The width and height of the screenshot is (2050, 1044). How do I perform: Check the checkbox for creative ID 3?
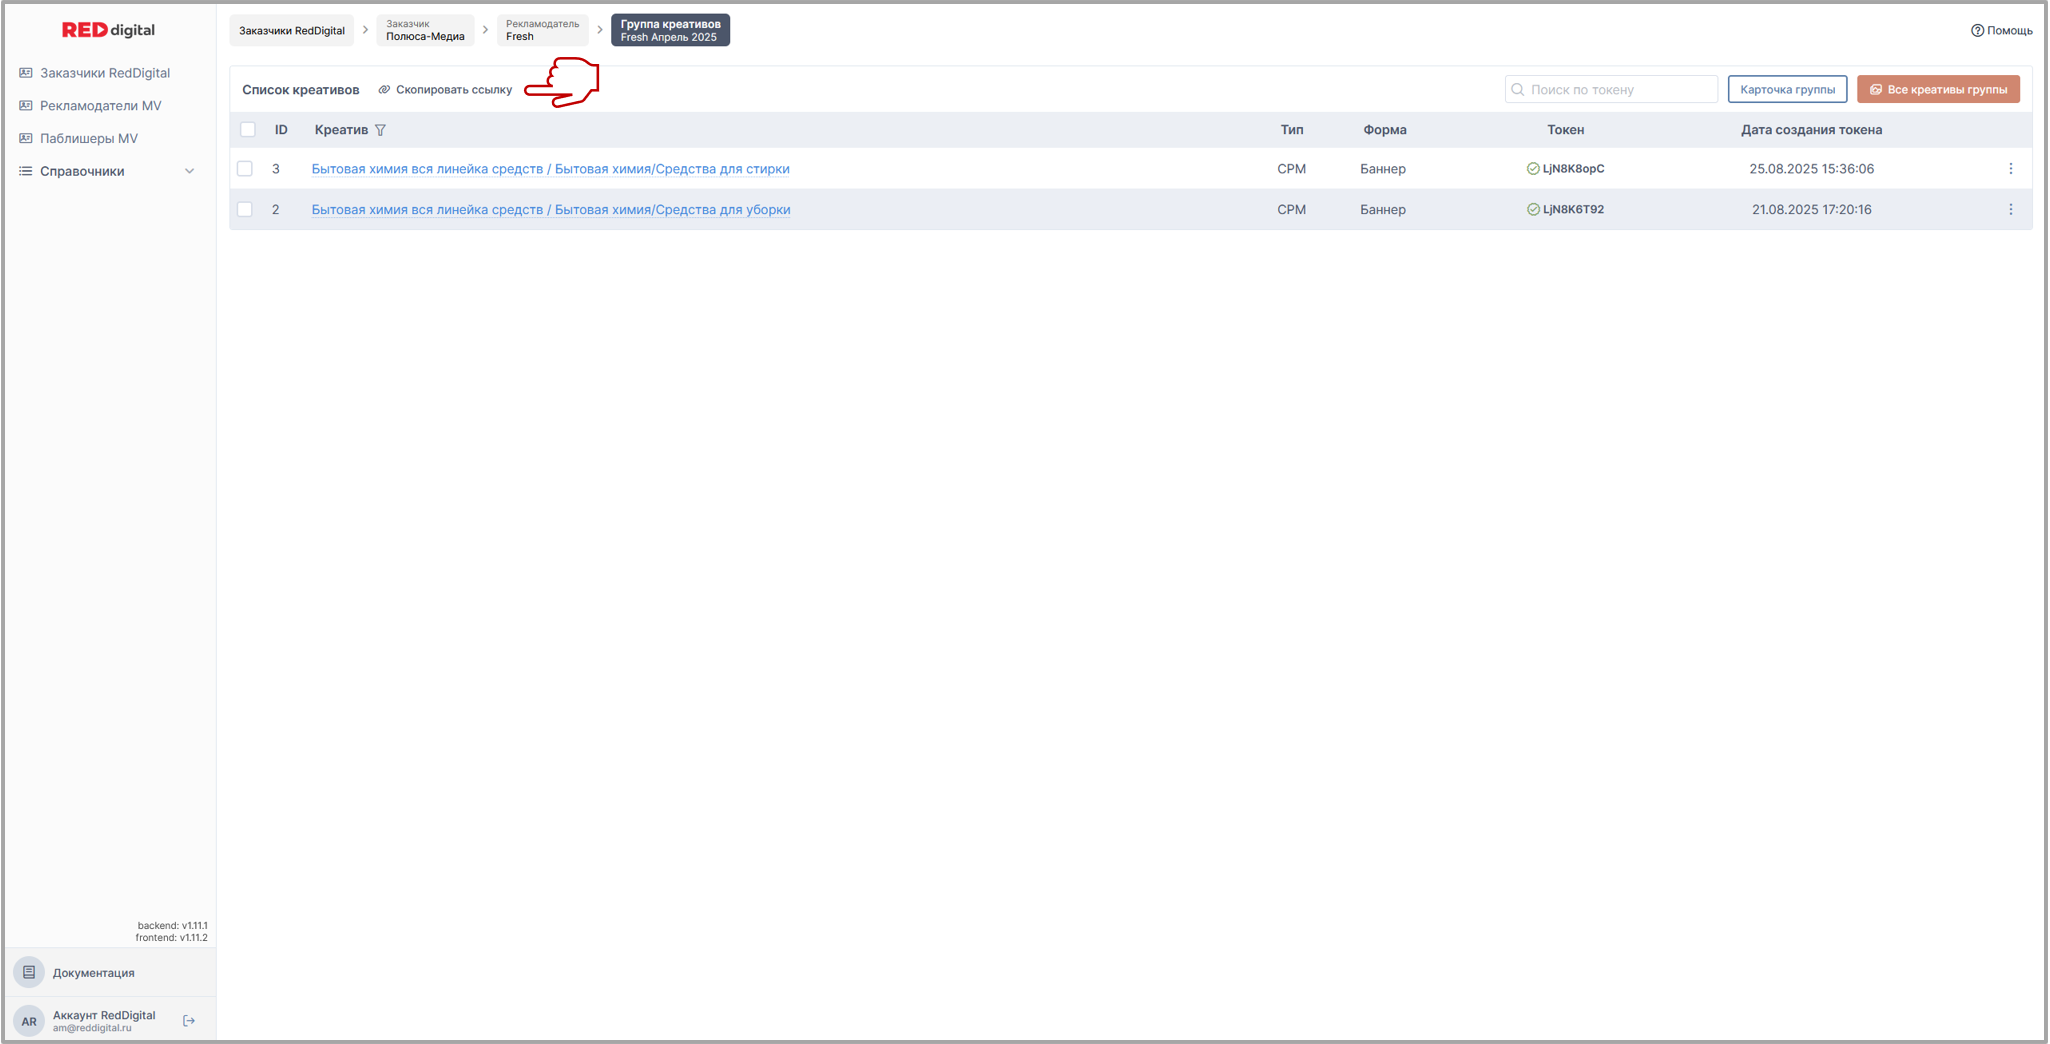pos(245,169)
